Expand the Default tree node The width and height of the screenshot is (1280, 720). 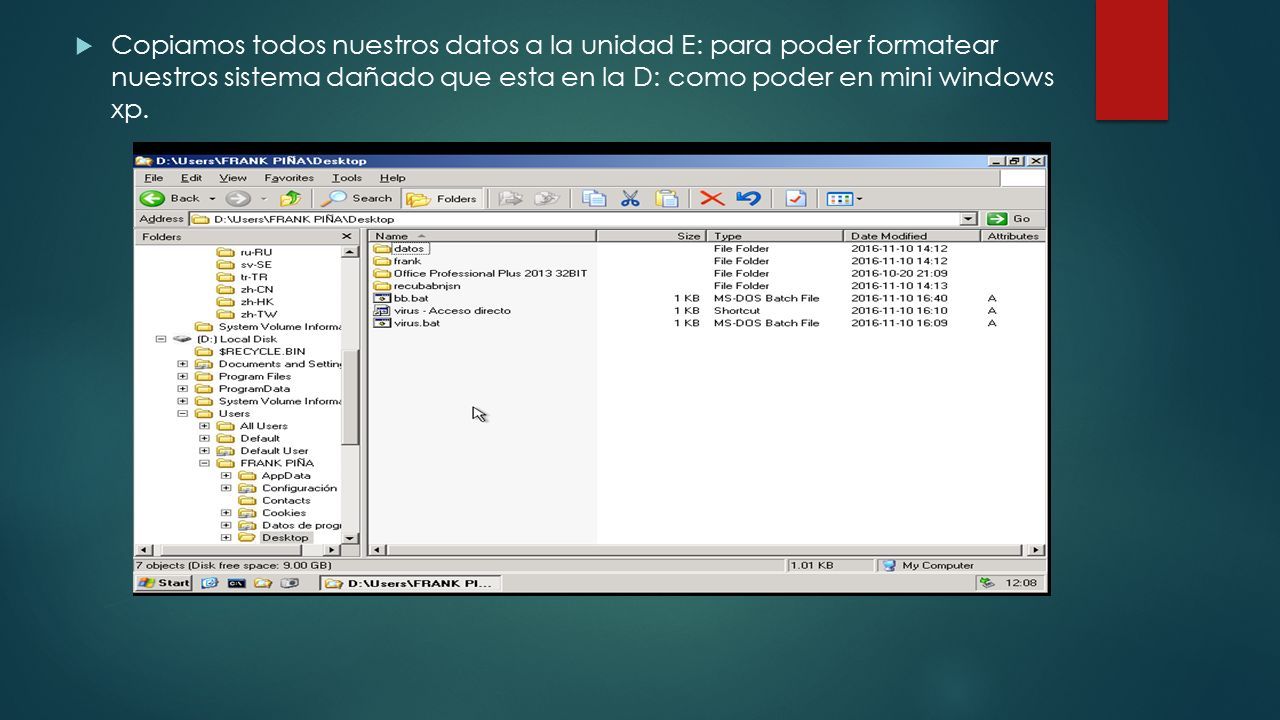click(204, 438)
